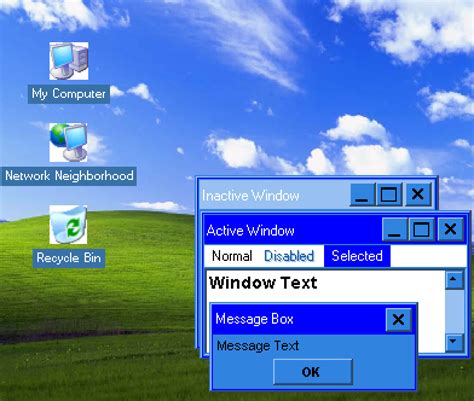Maximize the Active Window
Image resolution: width=474 pixels, height=401 pixels.
click(421, 229)
